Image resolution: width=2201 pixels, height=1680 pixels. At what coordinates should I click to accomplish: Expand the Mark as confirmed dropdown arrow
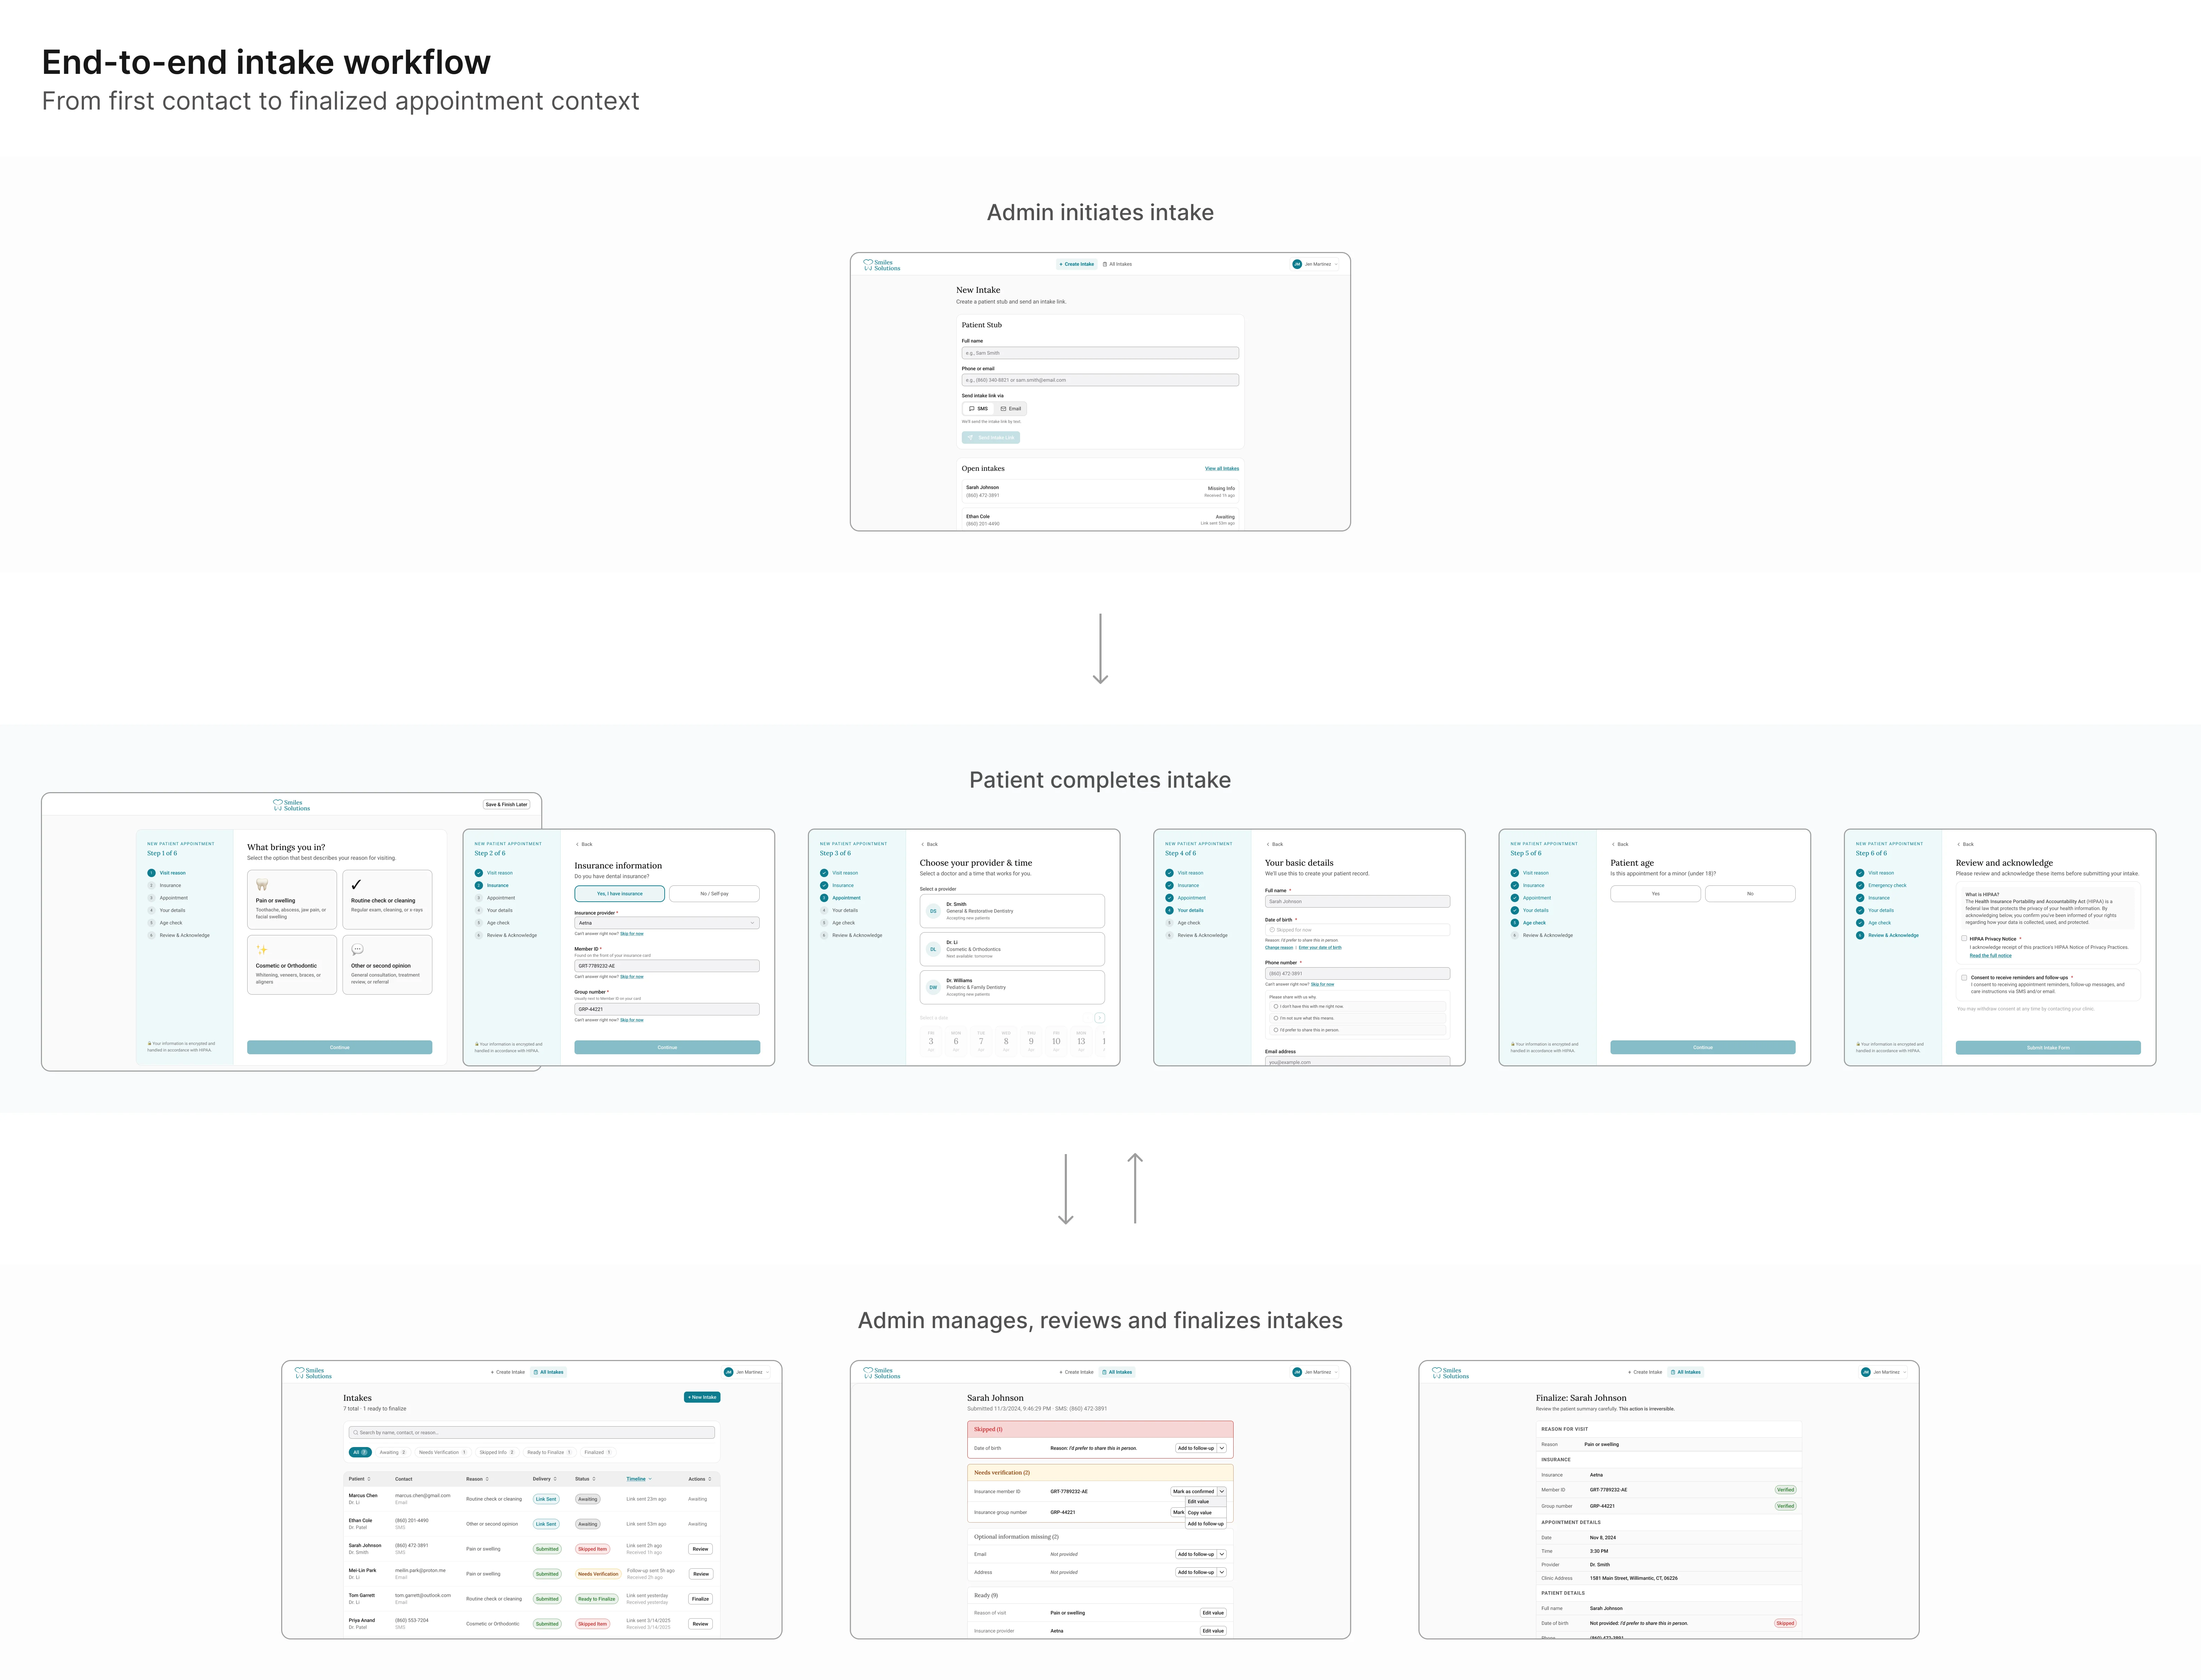click(x=1221, y=1491)
